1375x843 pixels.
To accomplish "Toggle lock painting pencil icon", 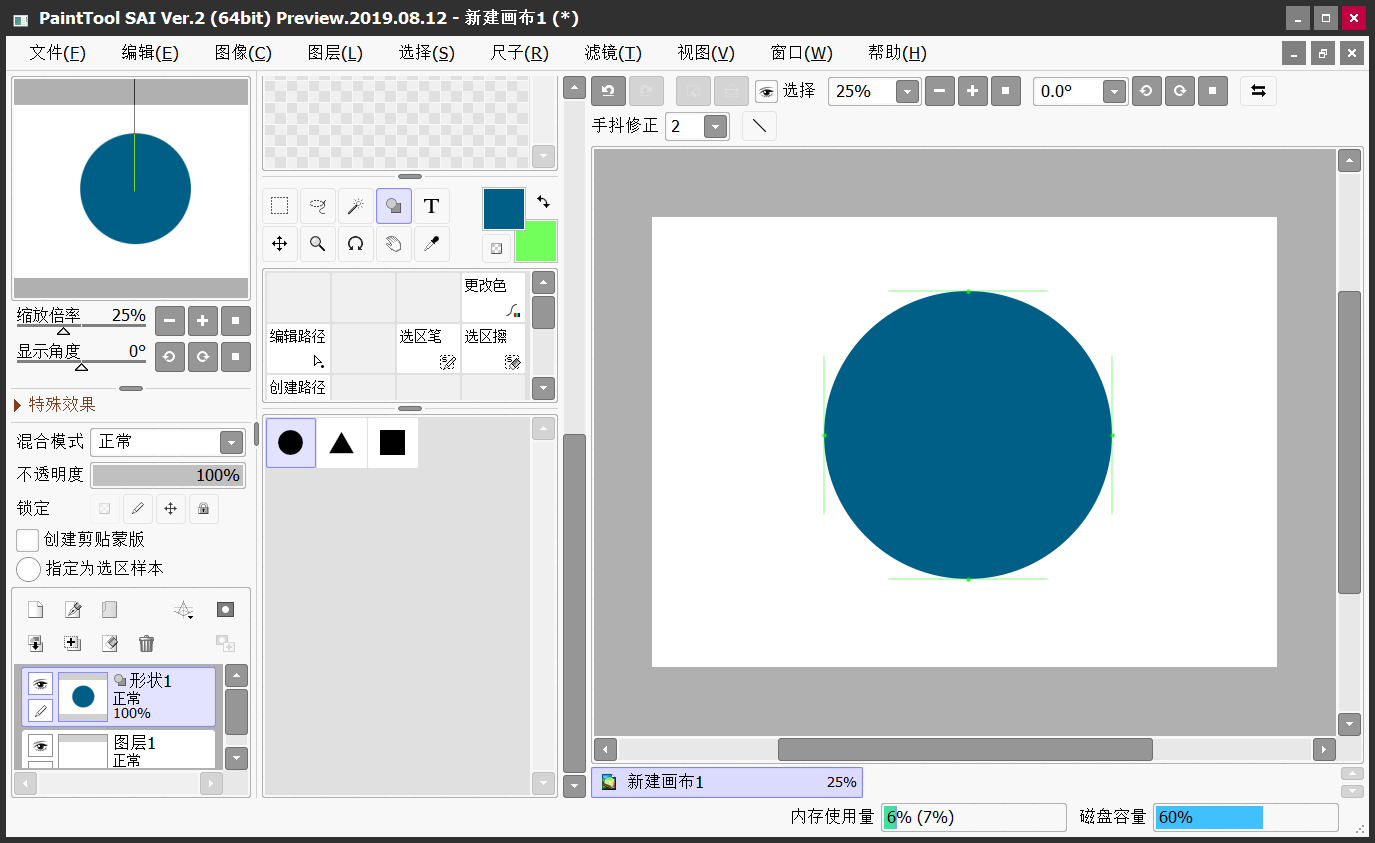I will [138, 508].
